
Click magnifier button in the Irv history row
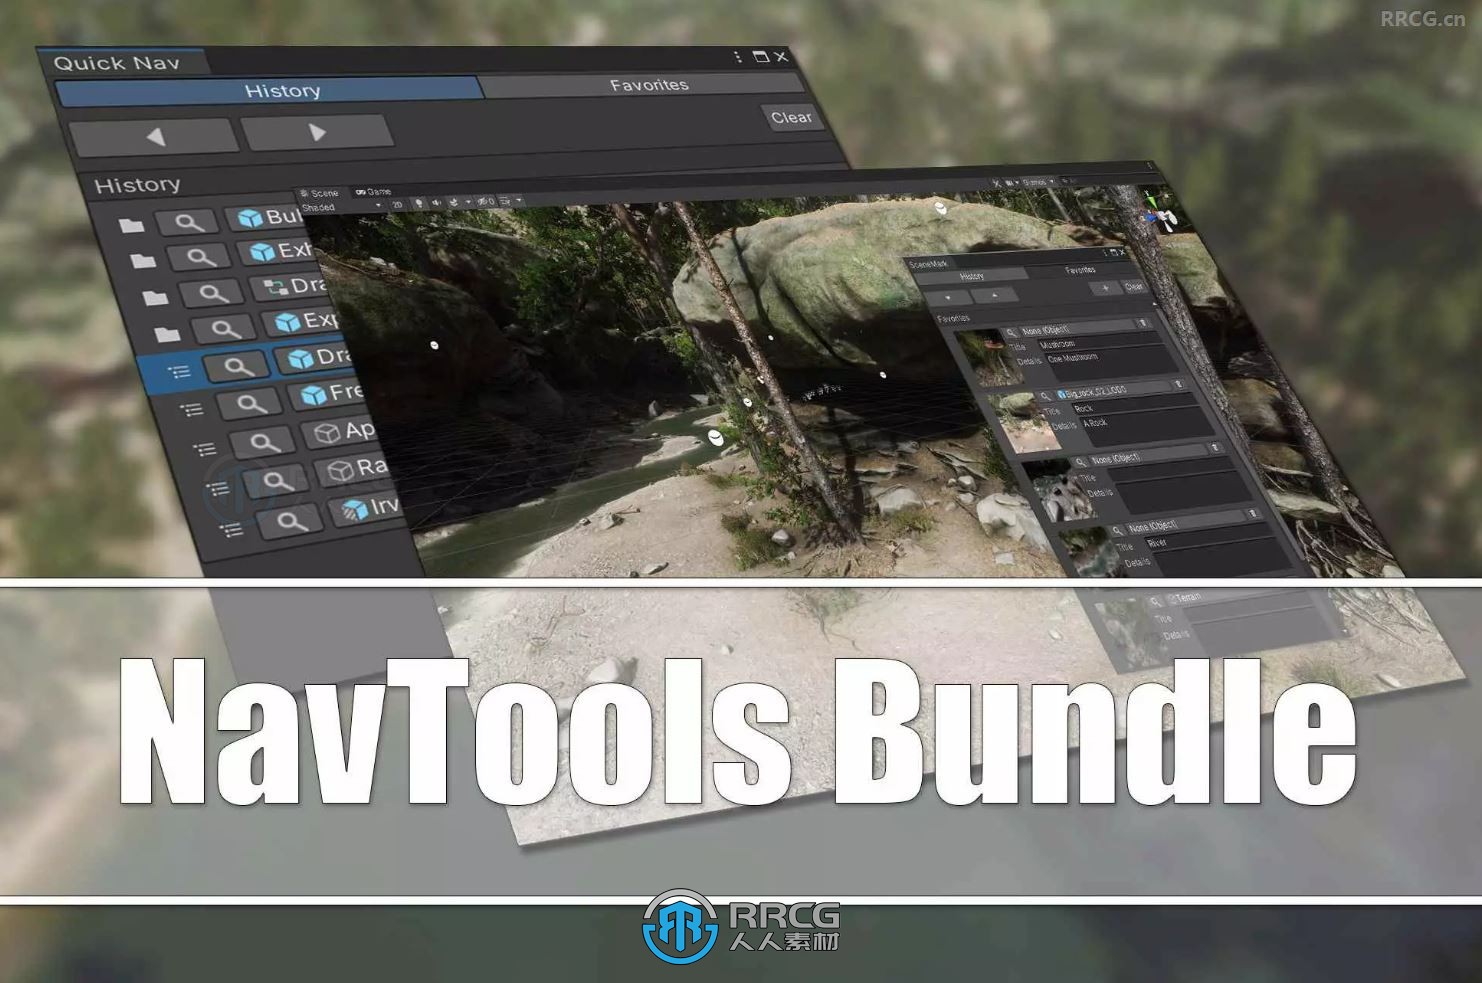290,521
